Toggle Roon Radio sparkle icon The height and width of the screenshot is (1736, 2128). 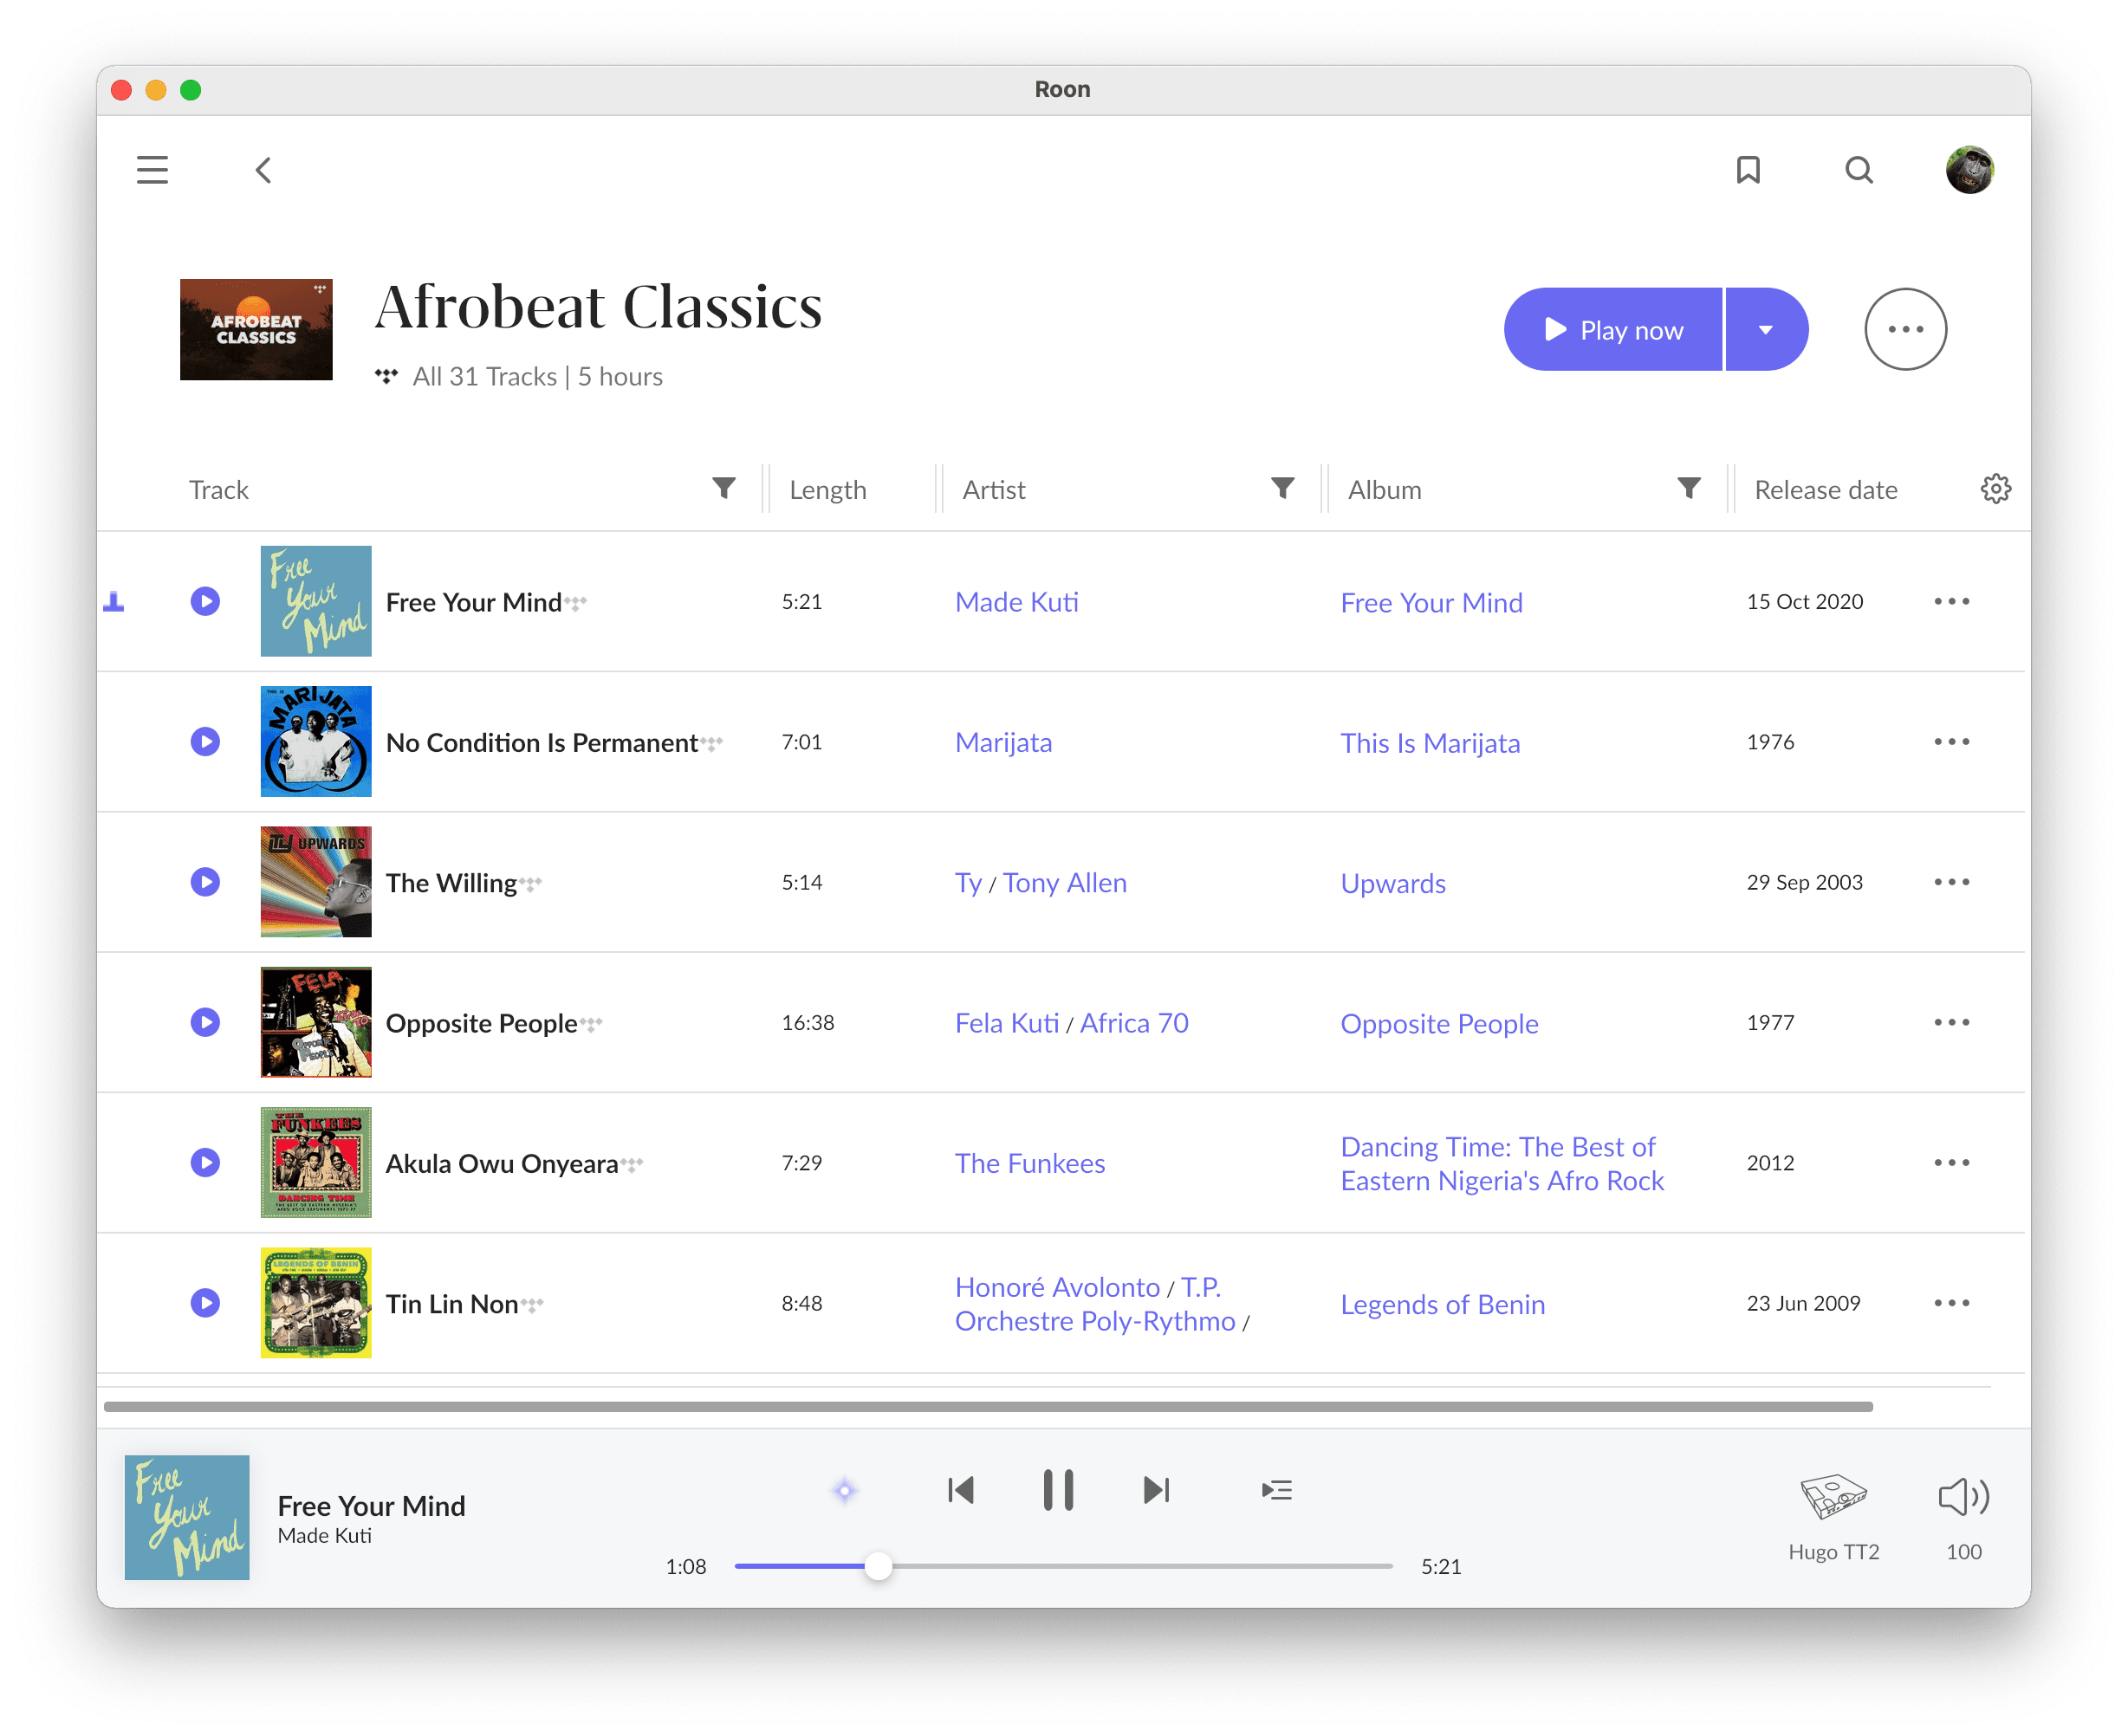pos(845,1491)
